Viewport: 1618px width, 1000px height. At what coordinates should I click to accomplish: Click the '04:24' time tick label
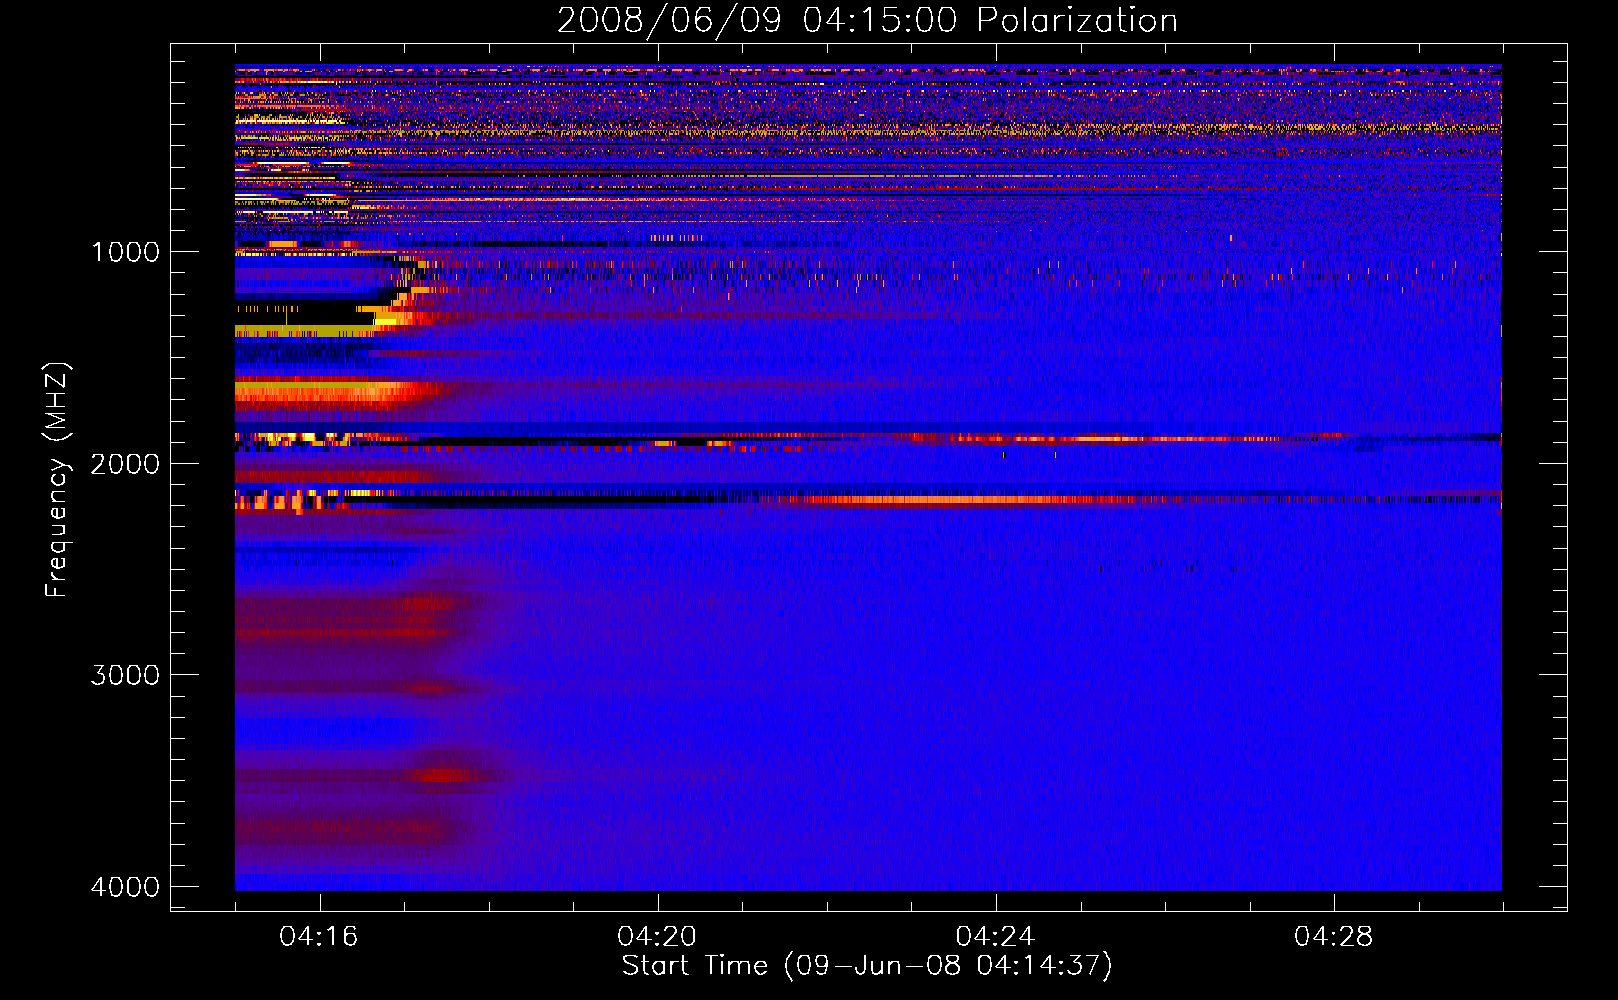995,936
